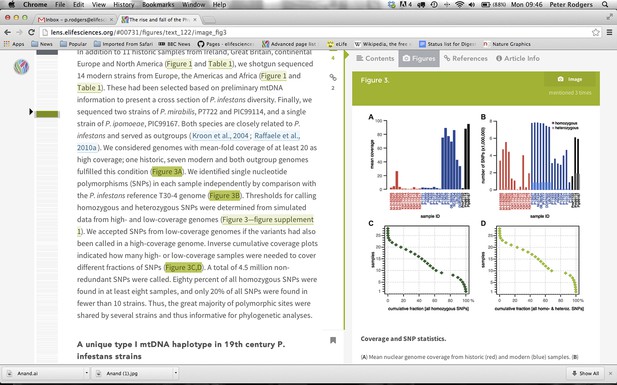The width and height of the screenshot is (617, 385).
Task: Open the downloaded Anand.ai file
Action: point(43,373)
